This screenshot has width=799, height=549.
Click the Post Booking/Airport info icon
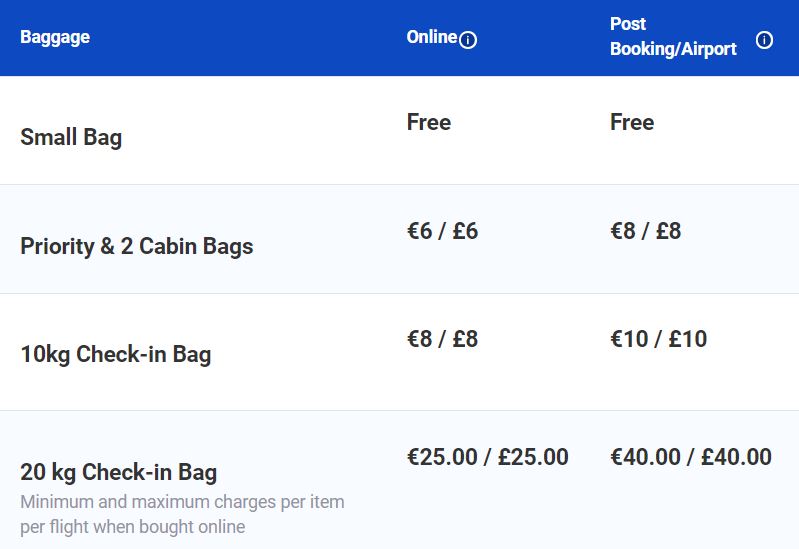[764, 40]
